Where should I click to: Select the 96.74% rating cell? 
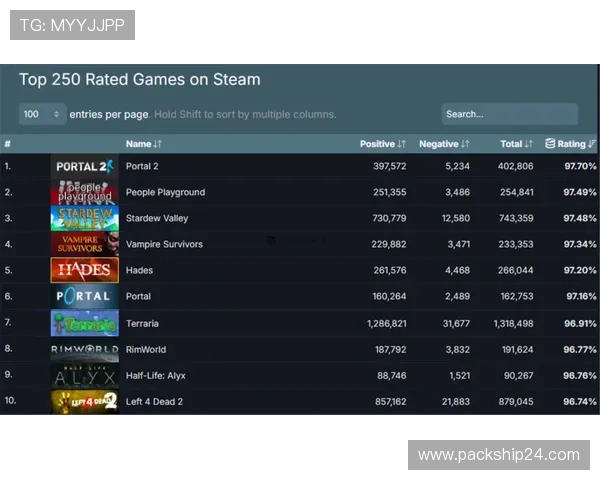click(580, 402)
